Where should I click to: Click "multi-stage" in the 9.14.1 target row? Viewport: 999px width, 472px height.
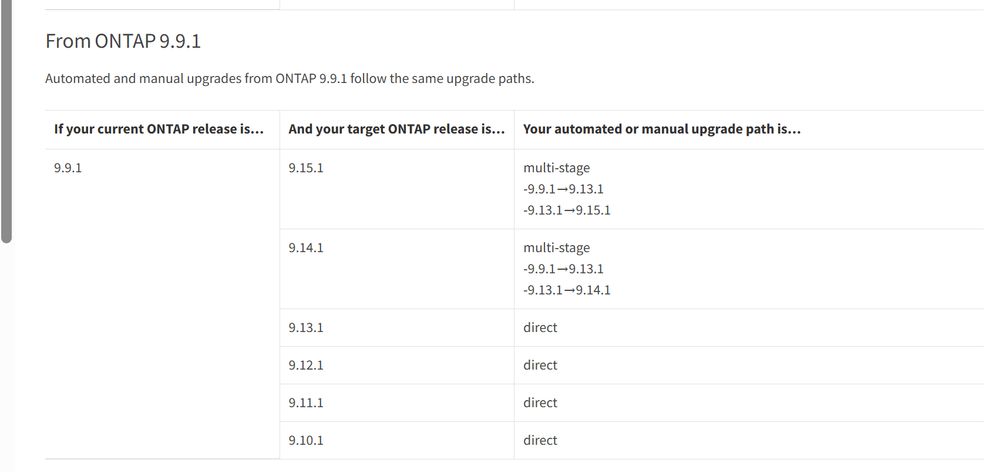click(556, 248)
